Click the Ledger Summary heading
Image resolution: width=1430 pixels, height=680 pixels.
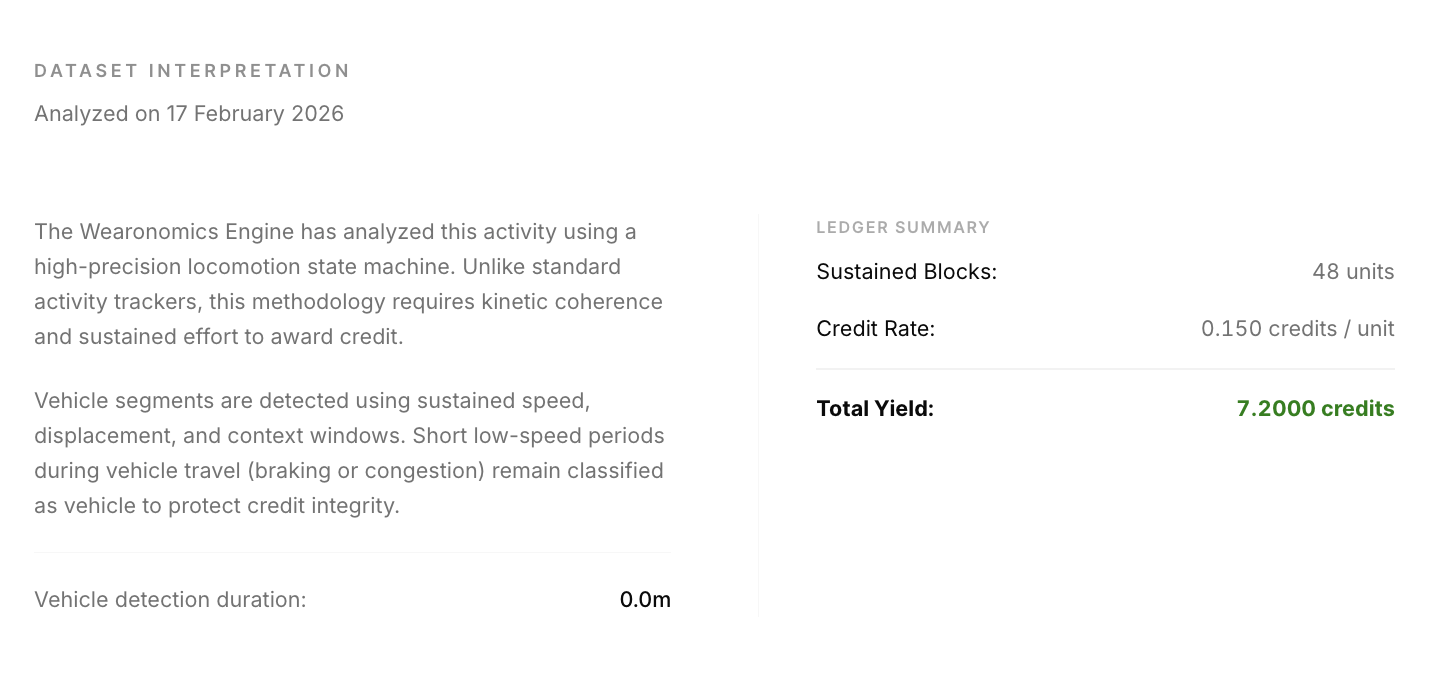(903, 228)
